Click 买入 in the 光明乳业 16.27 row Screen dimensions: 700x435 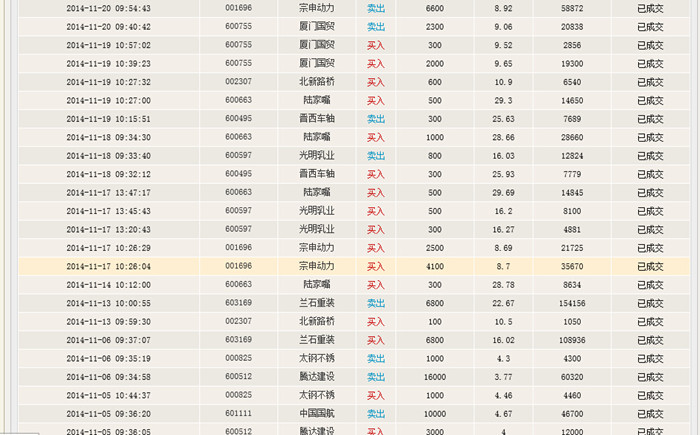(375, 229)
